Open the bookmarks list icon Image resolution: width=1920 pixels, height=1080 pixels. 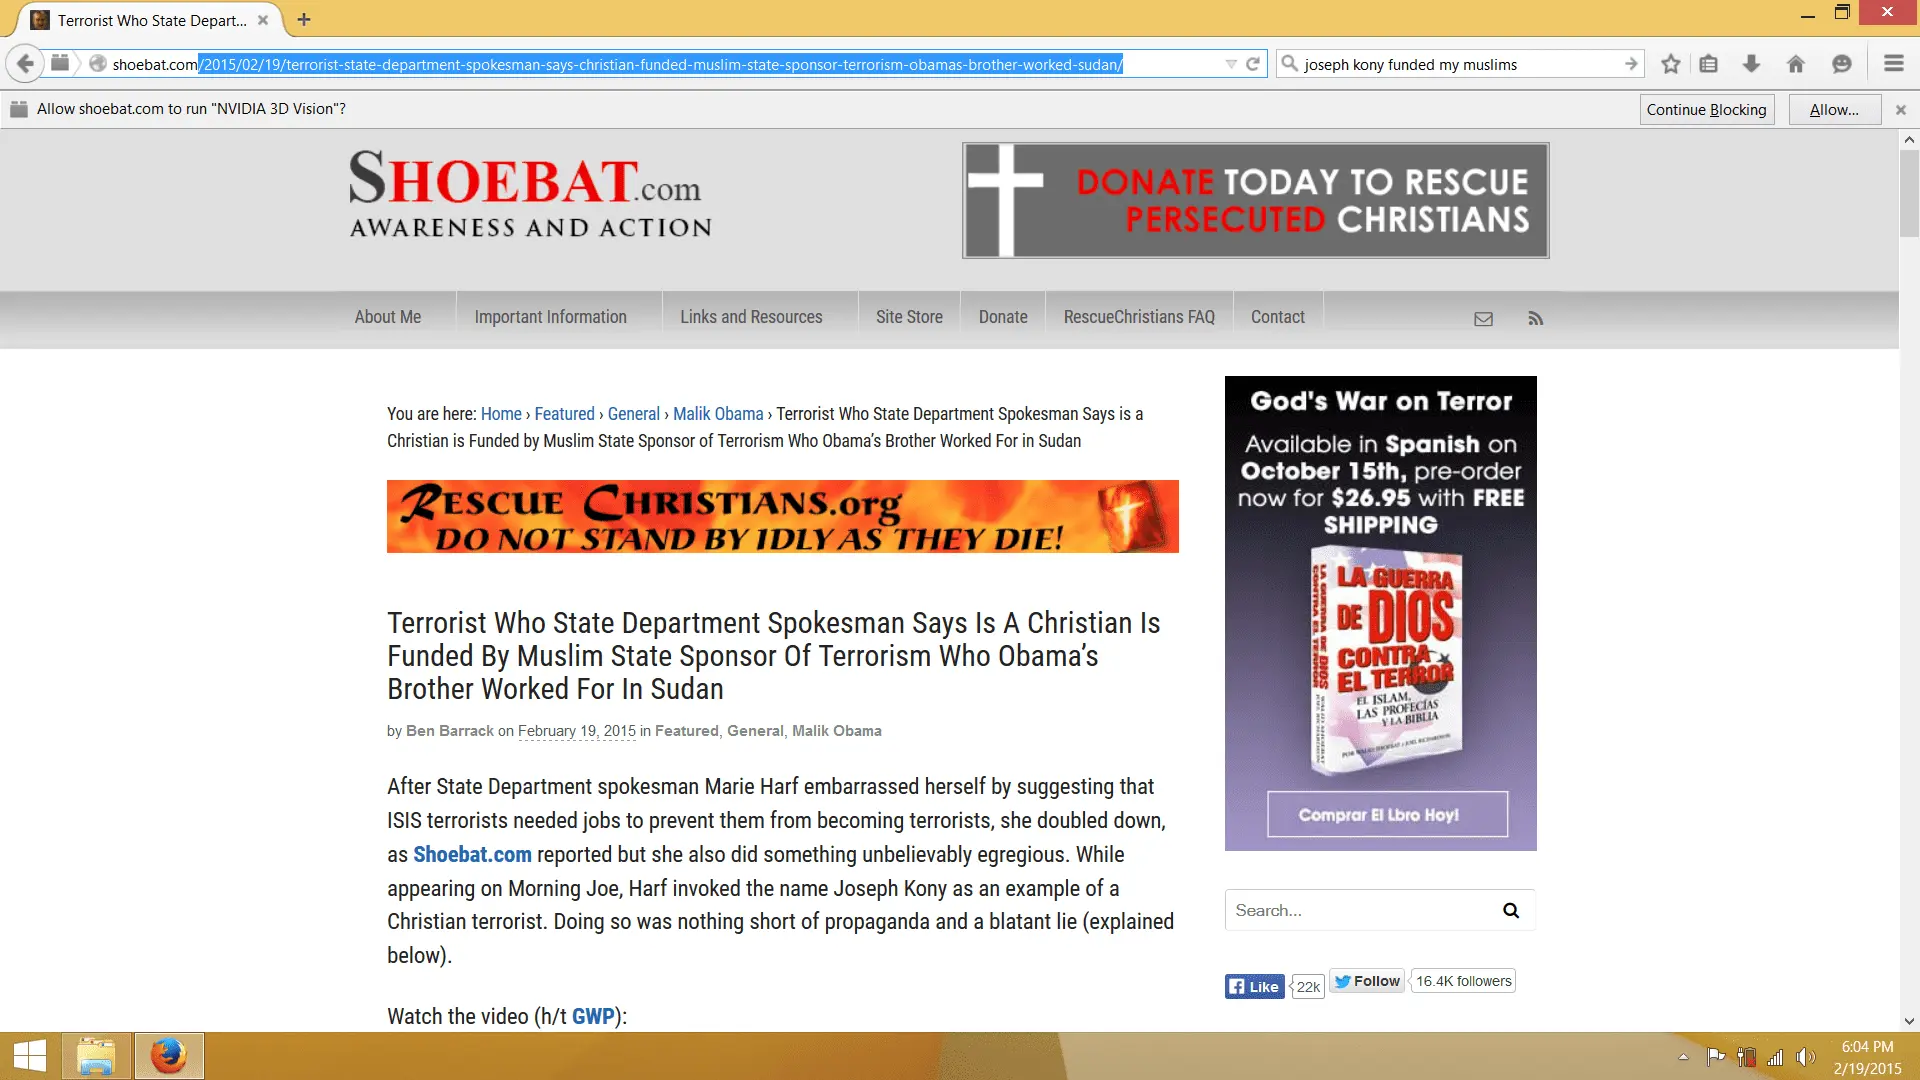point(1709,64)
